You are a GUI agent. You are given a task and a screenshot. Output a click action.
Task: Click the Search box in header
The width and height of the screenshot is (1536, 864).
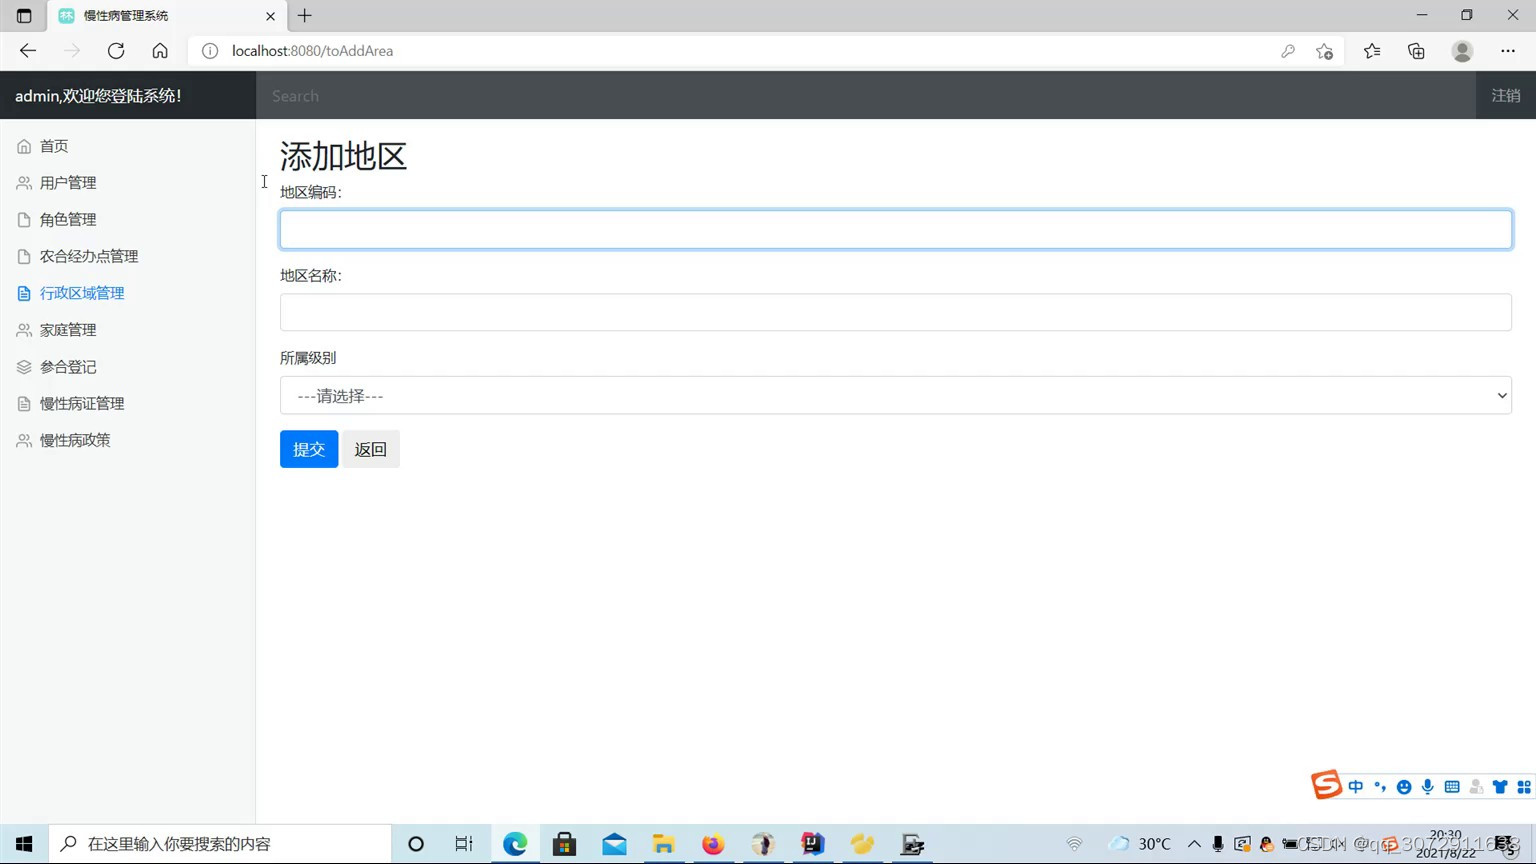click(866, 96)
